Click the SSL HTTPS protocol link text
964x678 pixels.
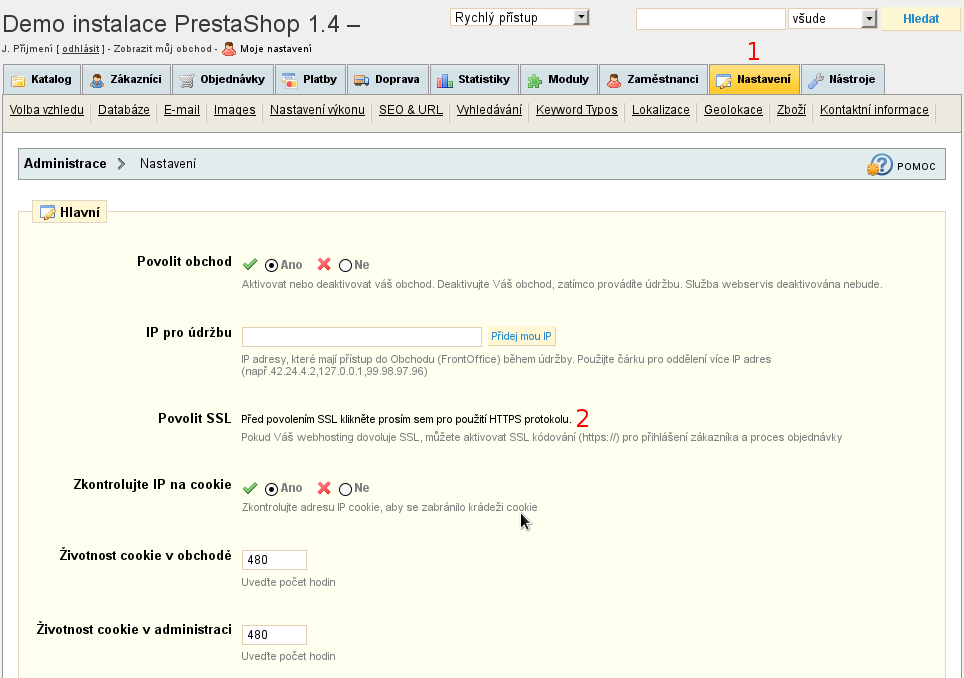(x=406, y=419)
